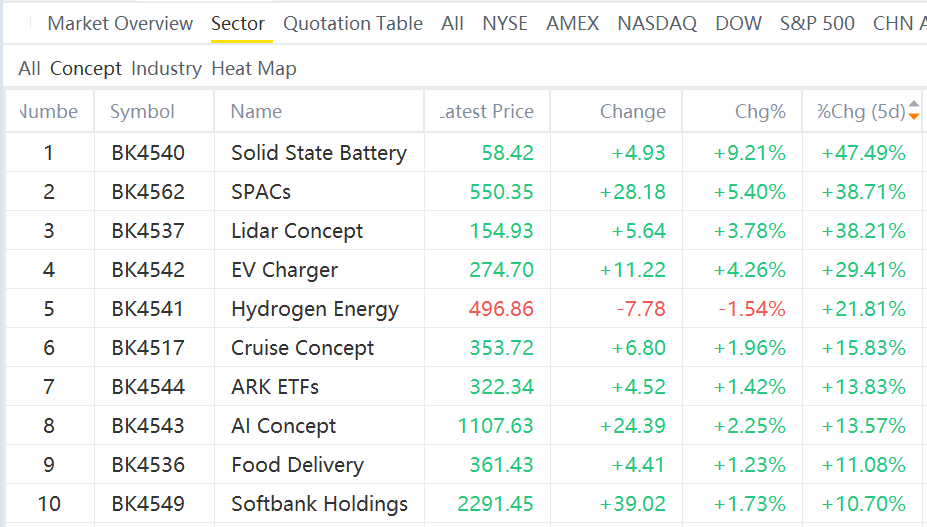The height and width of the screenshot is (527, 927).
Task: Open the Solid State Battery sector
Action: tap(318, 153)
